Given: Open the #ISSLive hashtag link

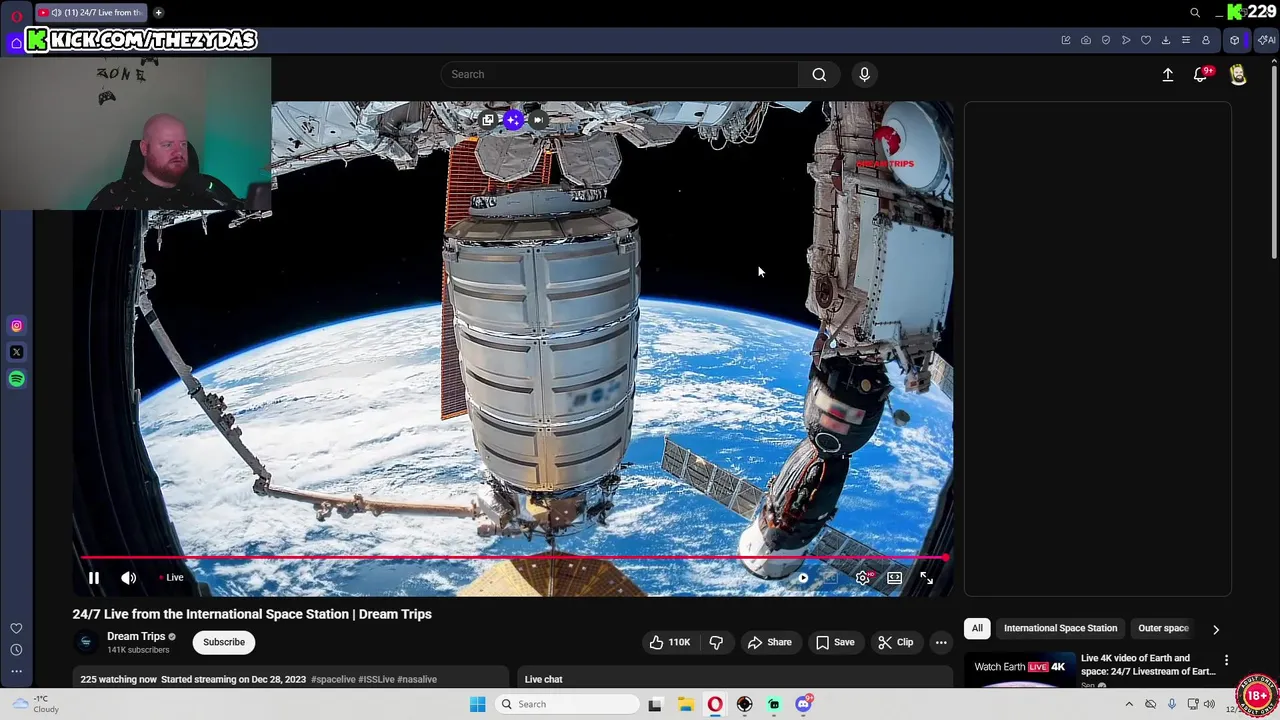Looking at the screenshot, I should pyautogui.click(x=376, y=679).
